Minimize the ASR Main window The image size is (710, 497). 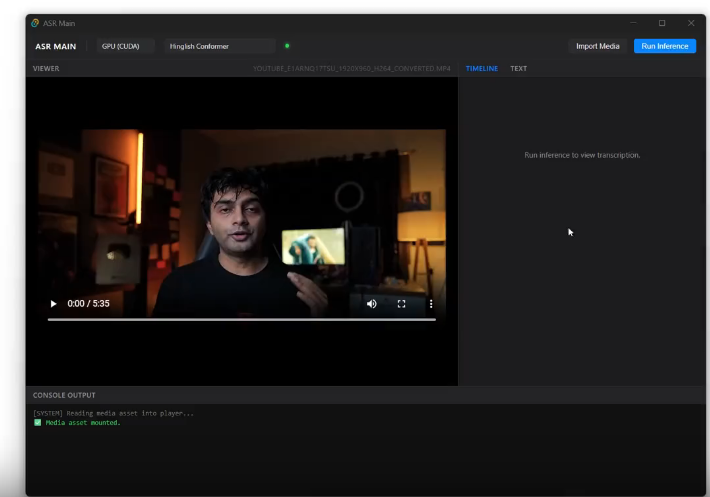(x=633, y=23)
